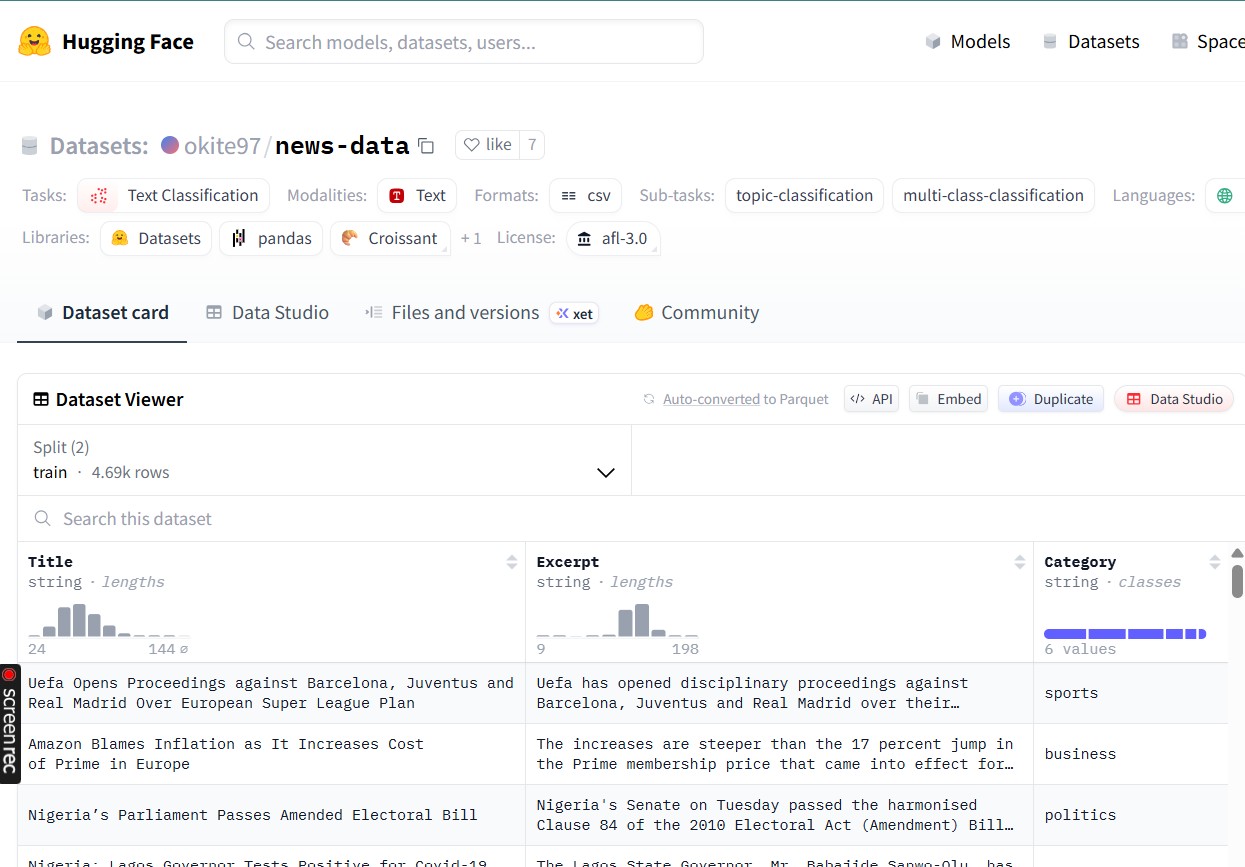Open the Languages globe icon tag
The height and width of the screenshot is (867, 1245).
click(1224, 196)
